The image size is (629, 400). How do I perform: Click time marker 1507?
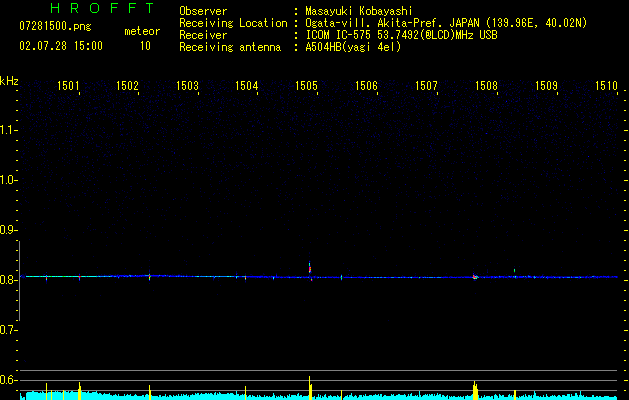point(426,86)
